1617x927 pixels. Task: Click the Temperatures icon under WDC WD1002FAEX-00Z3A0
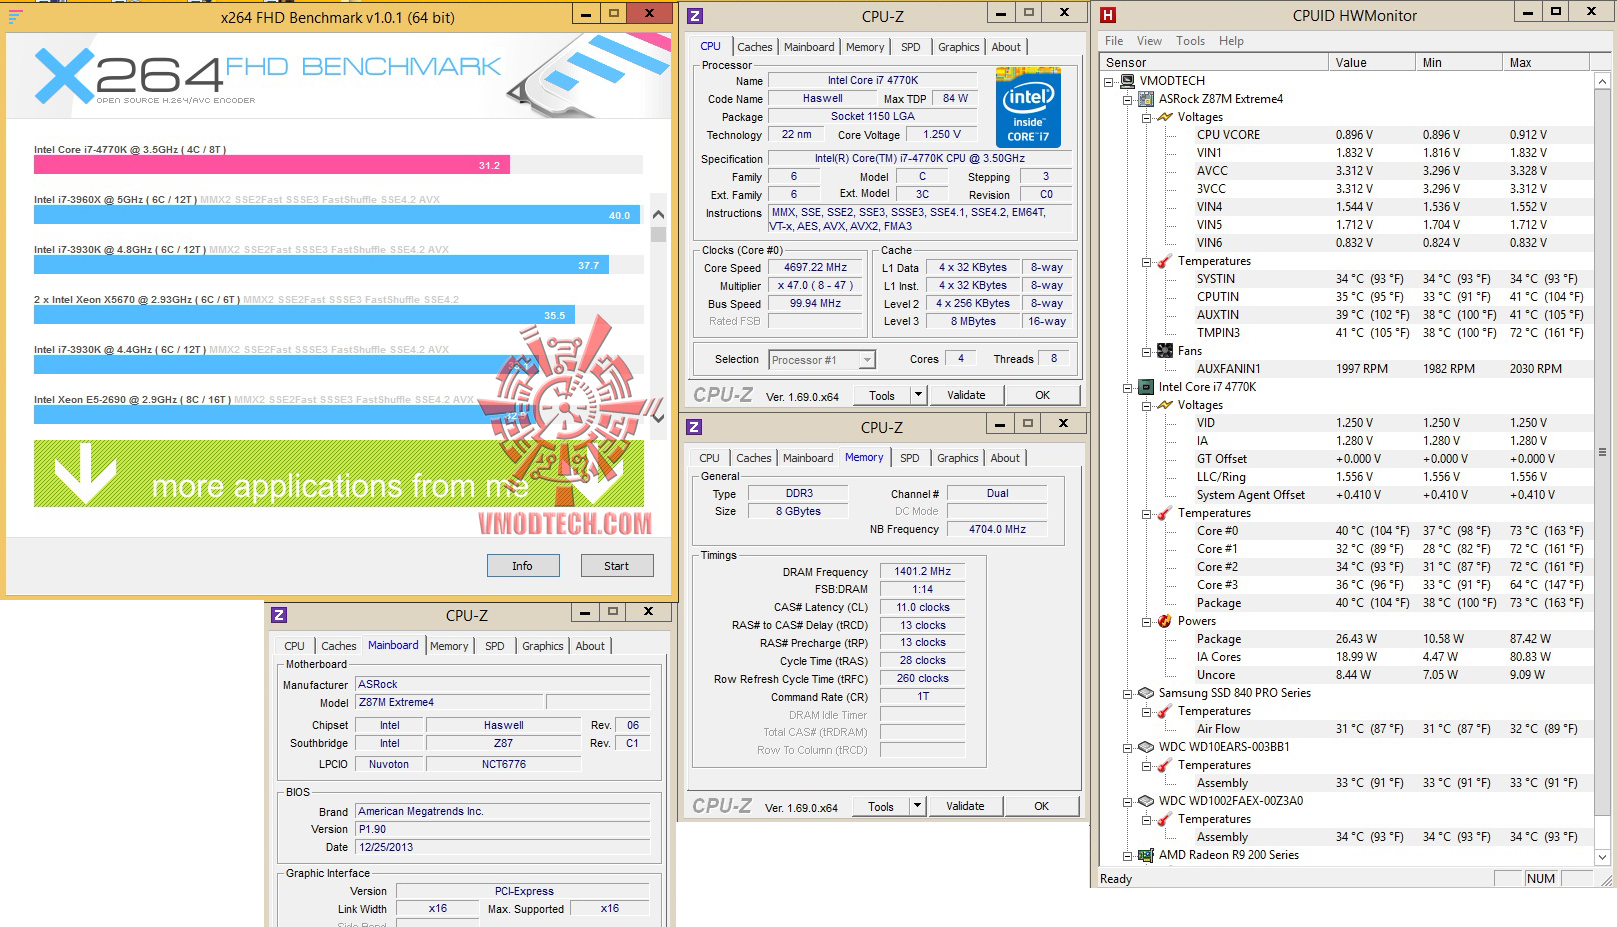[1165, 819]
